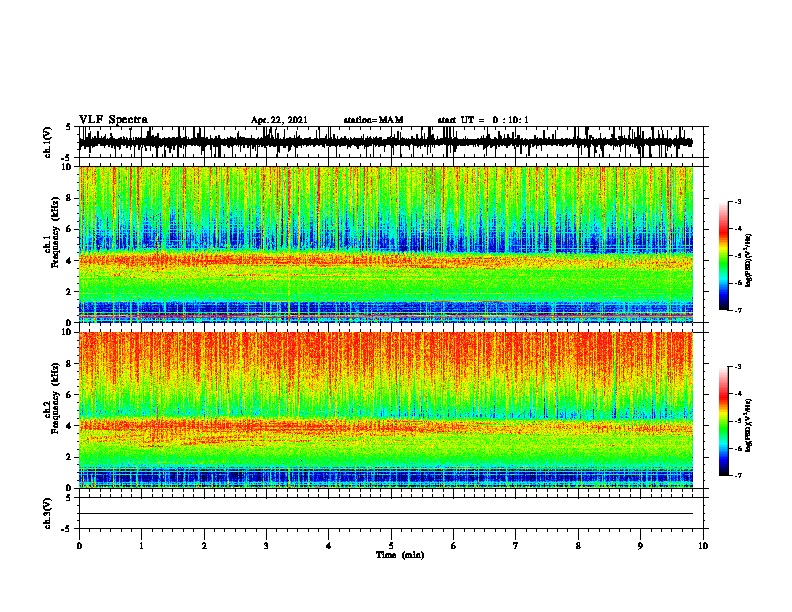Click the 'VLF Spectra' title text
Viewport: 792px width, 612px height.
coord(113,120)
